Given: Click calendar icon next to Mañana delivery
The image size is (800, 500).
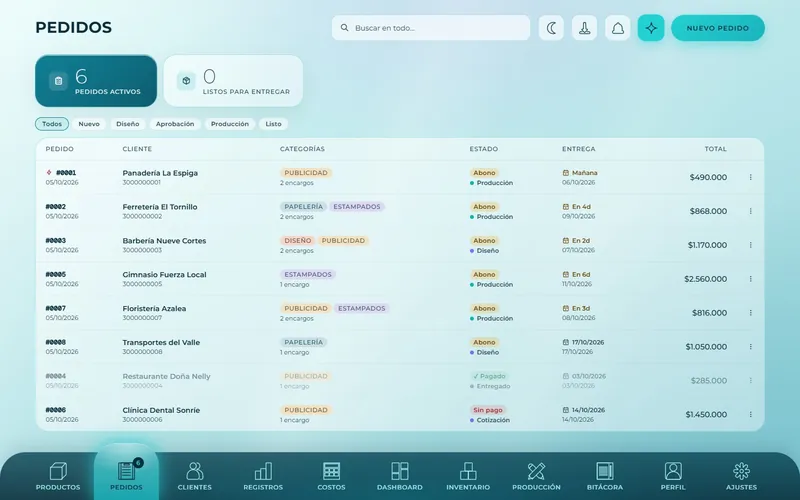Looking at the screenshot, I should pyautogui.click(x=565, y=173).
